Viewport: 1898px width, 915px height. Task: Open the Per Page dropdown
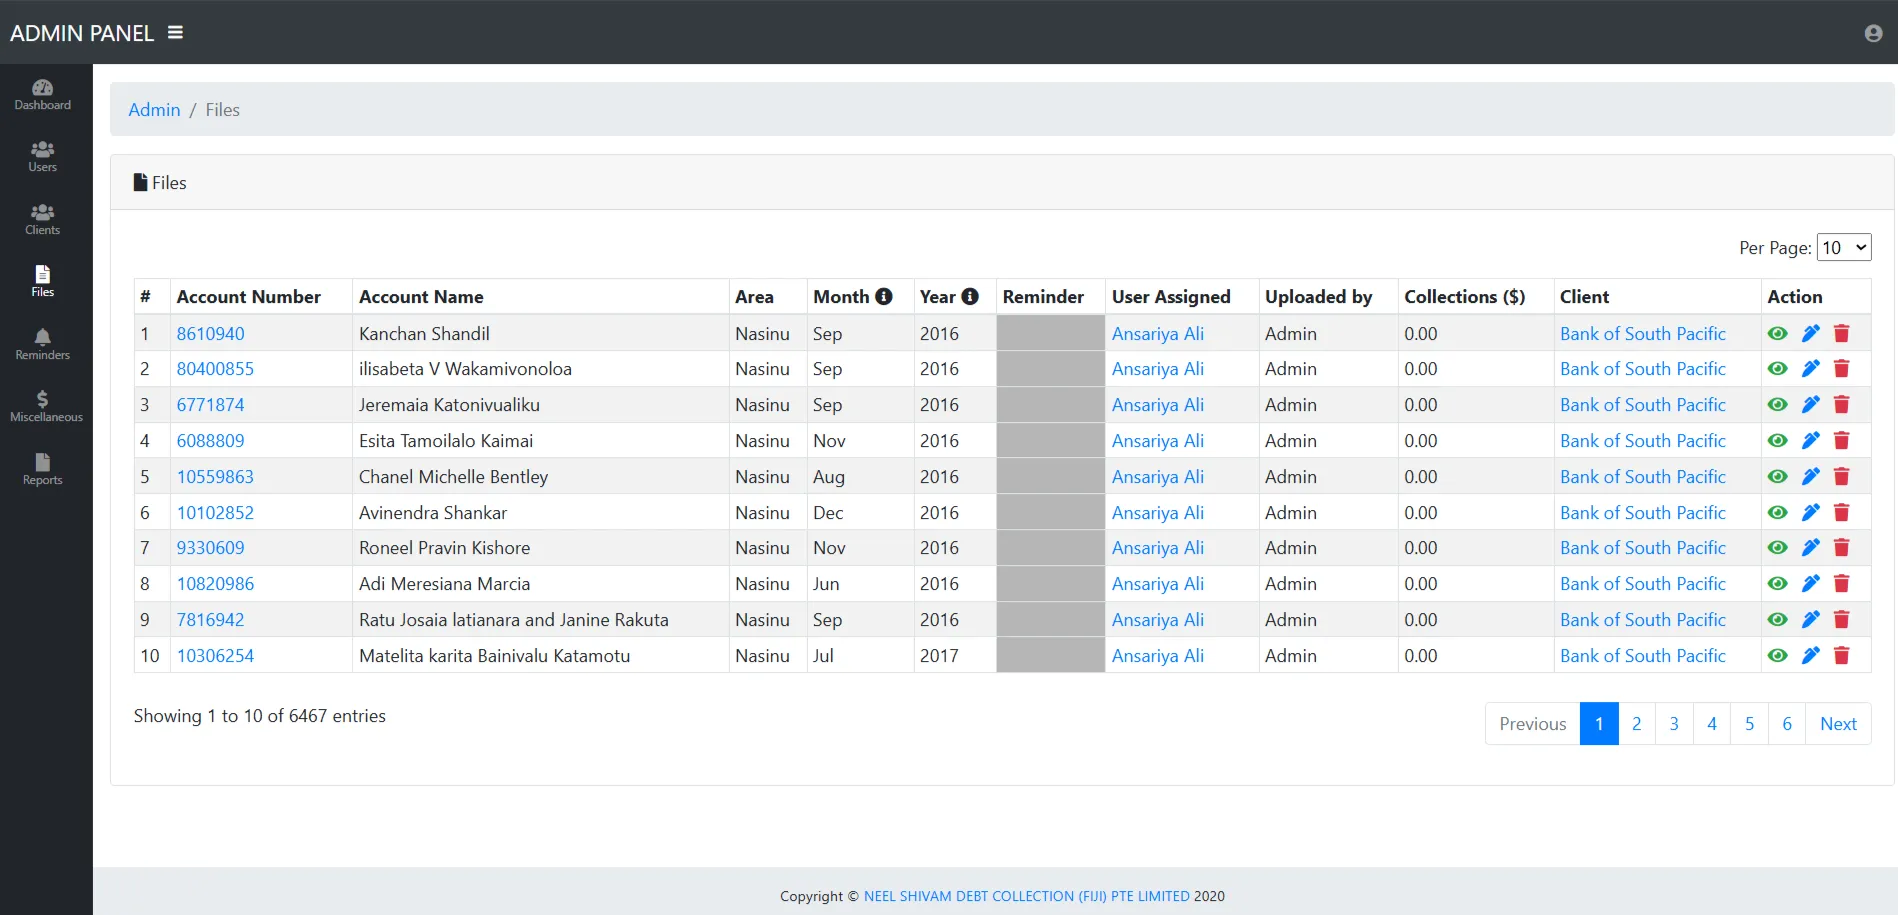[1844, 247]
